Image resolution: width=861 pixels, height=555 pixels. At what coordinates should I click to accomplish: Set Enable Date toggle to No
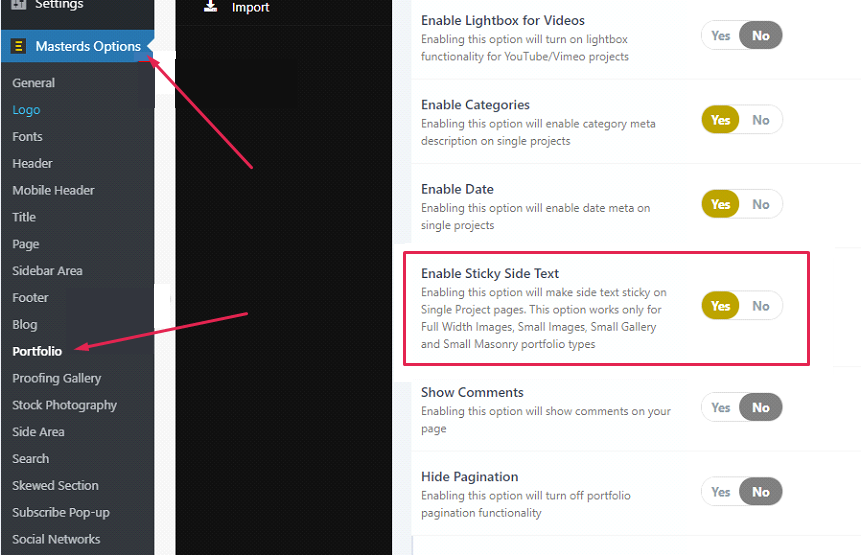(x=761, y=205)
